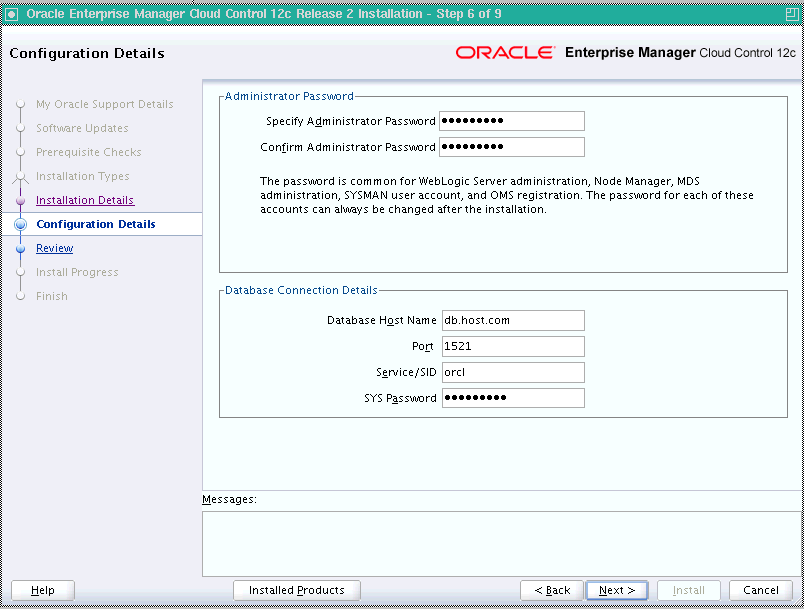Click the Next button
804x609 pixels.
point(616,590)
